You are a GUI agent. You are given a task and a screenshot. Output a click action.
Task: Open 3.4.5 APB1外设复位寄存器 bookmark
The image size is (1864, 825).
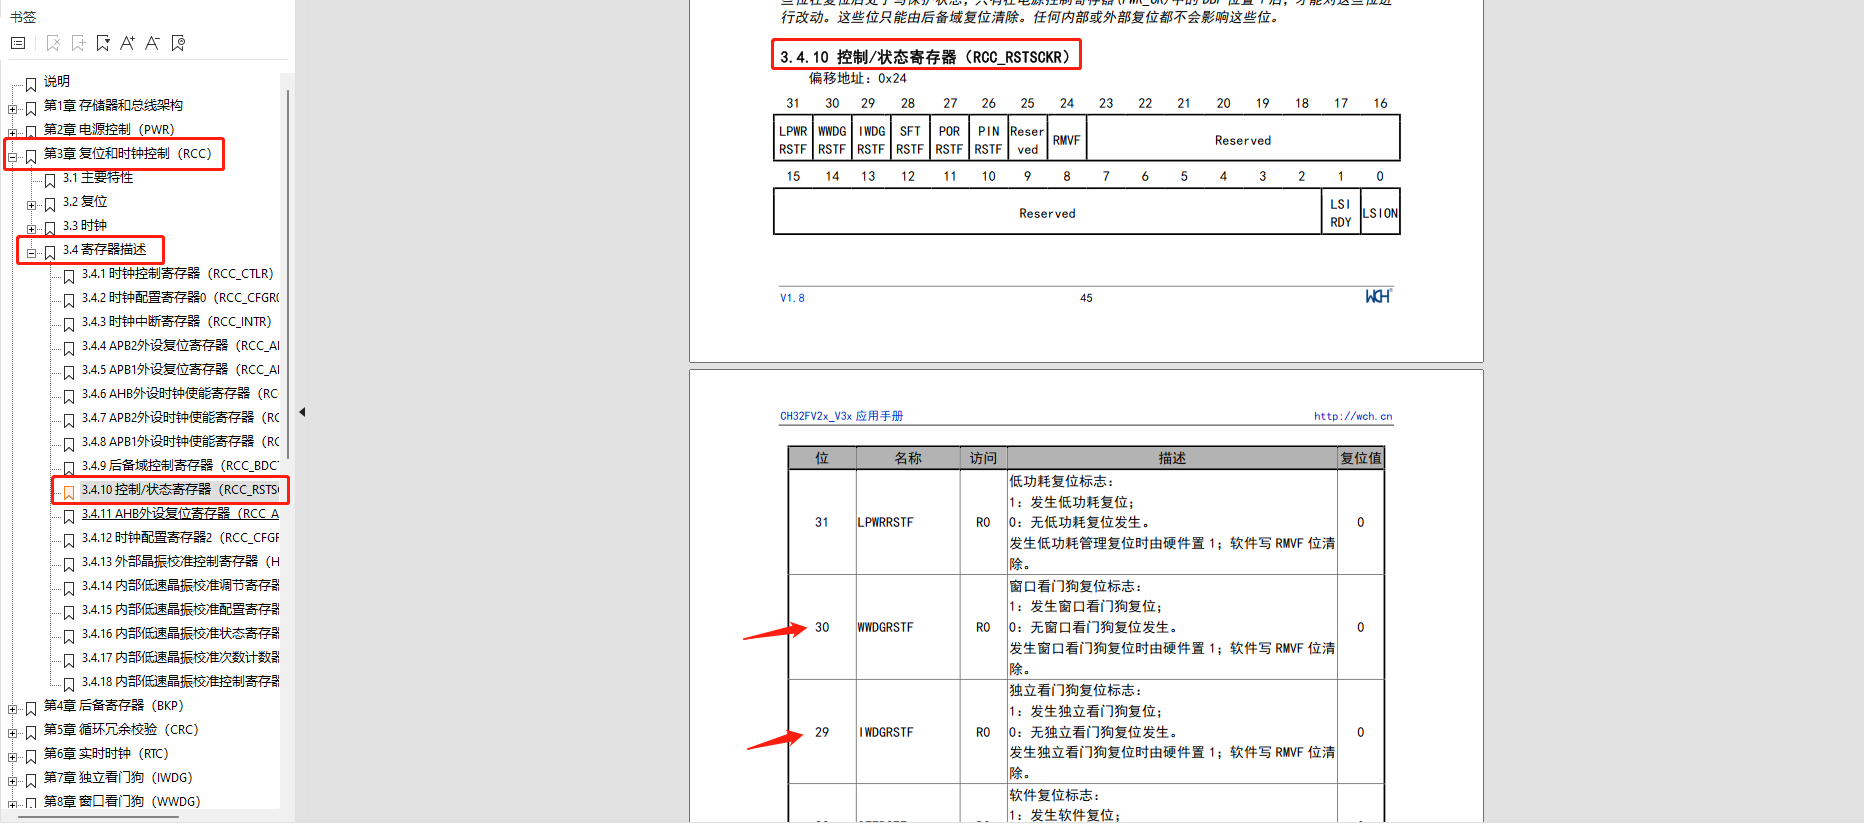coord(180,369)
